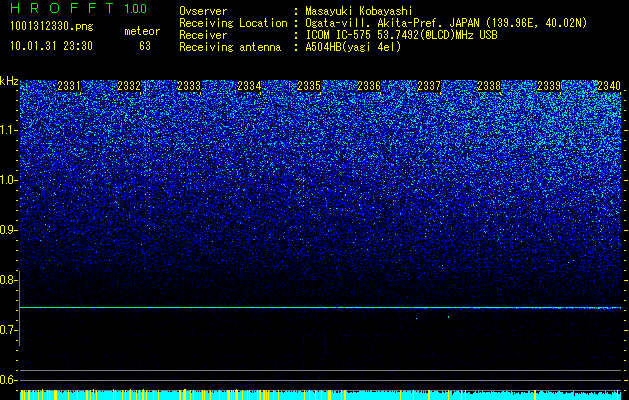Click the 1.1 kHz axis label

8,130
